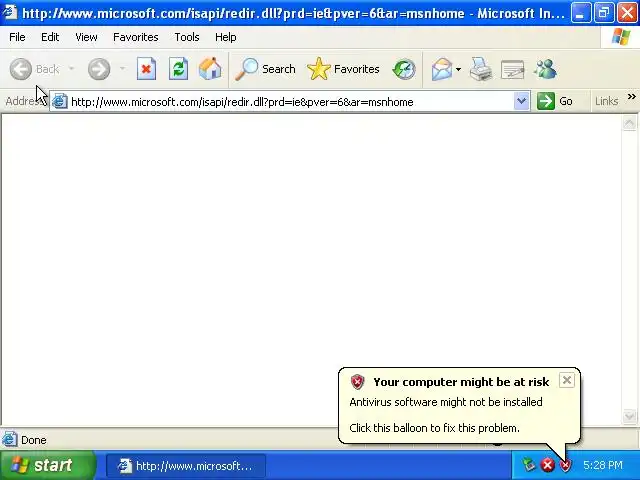Open Messenger people icon
Screen dimensions: 640x480
point(545,69)
